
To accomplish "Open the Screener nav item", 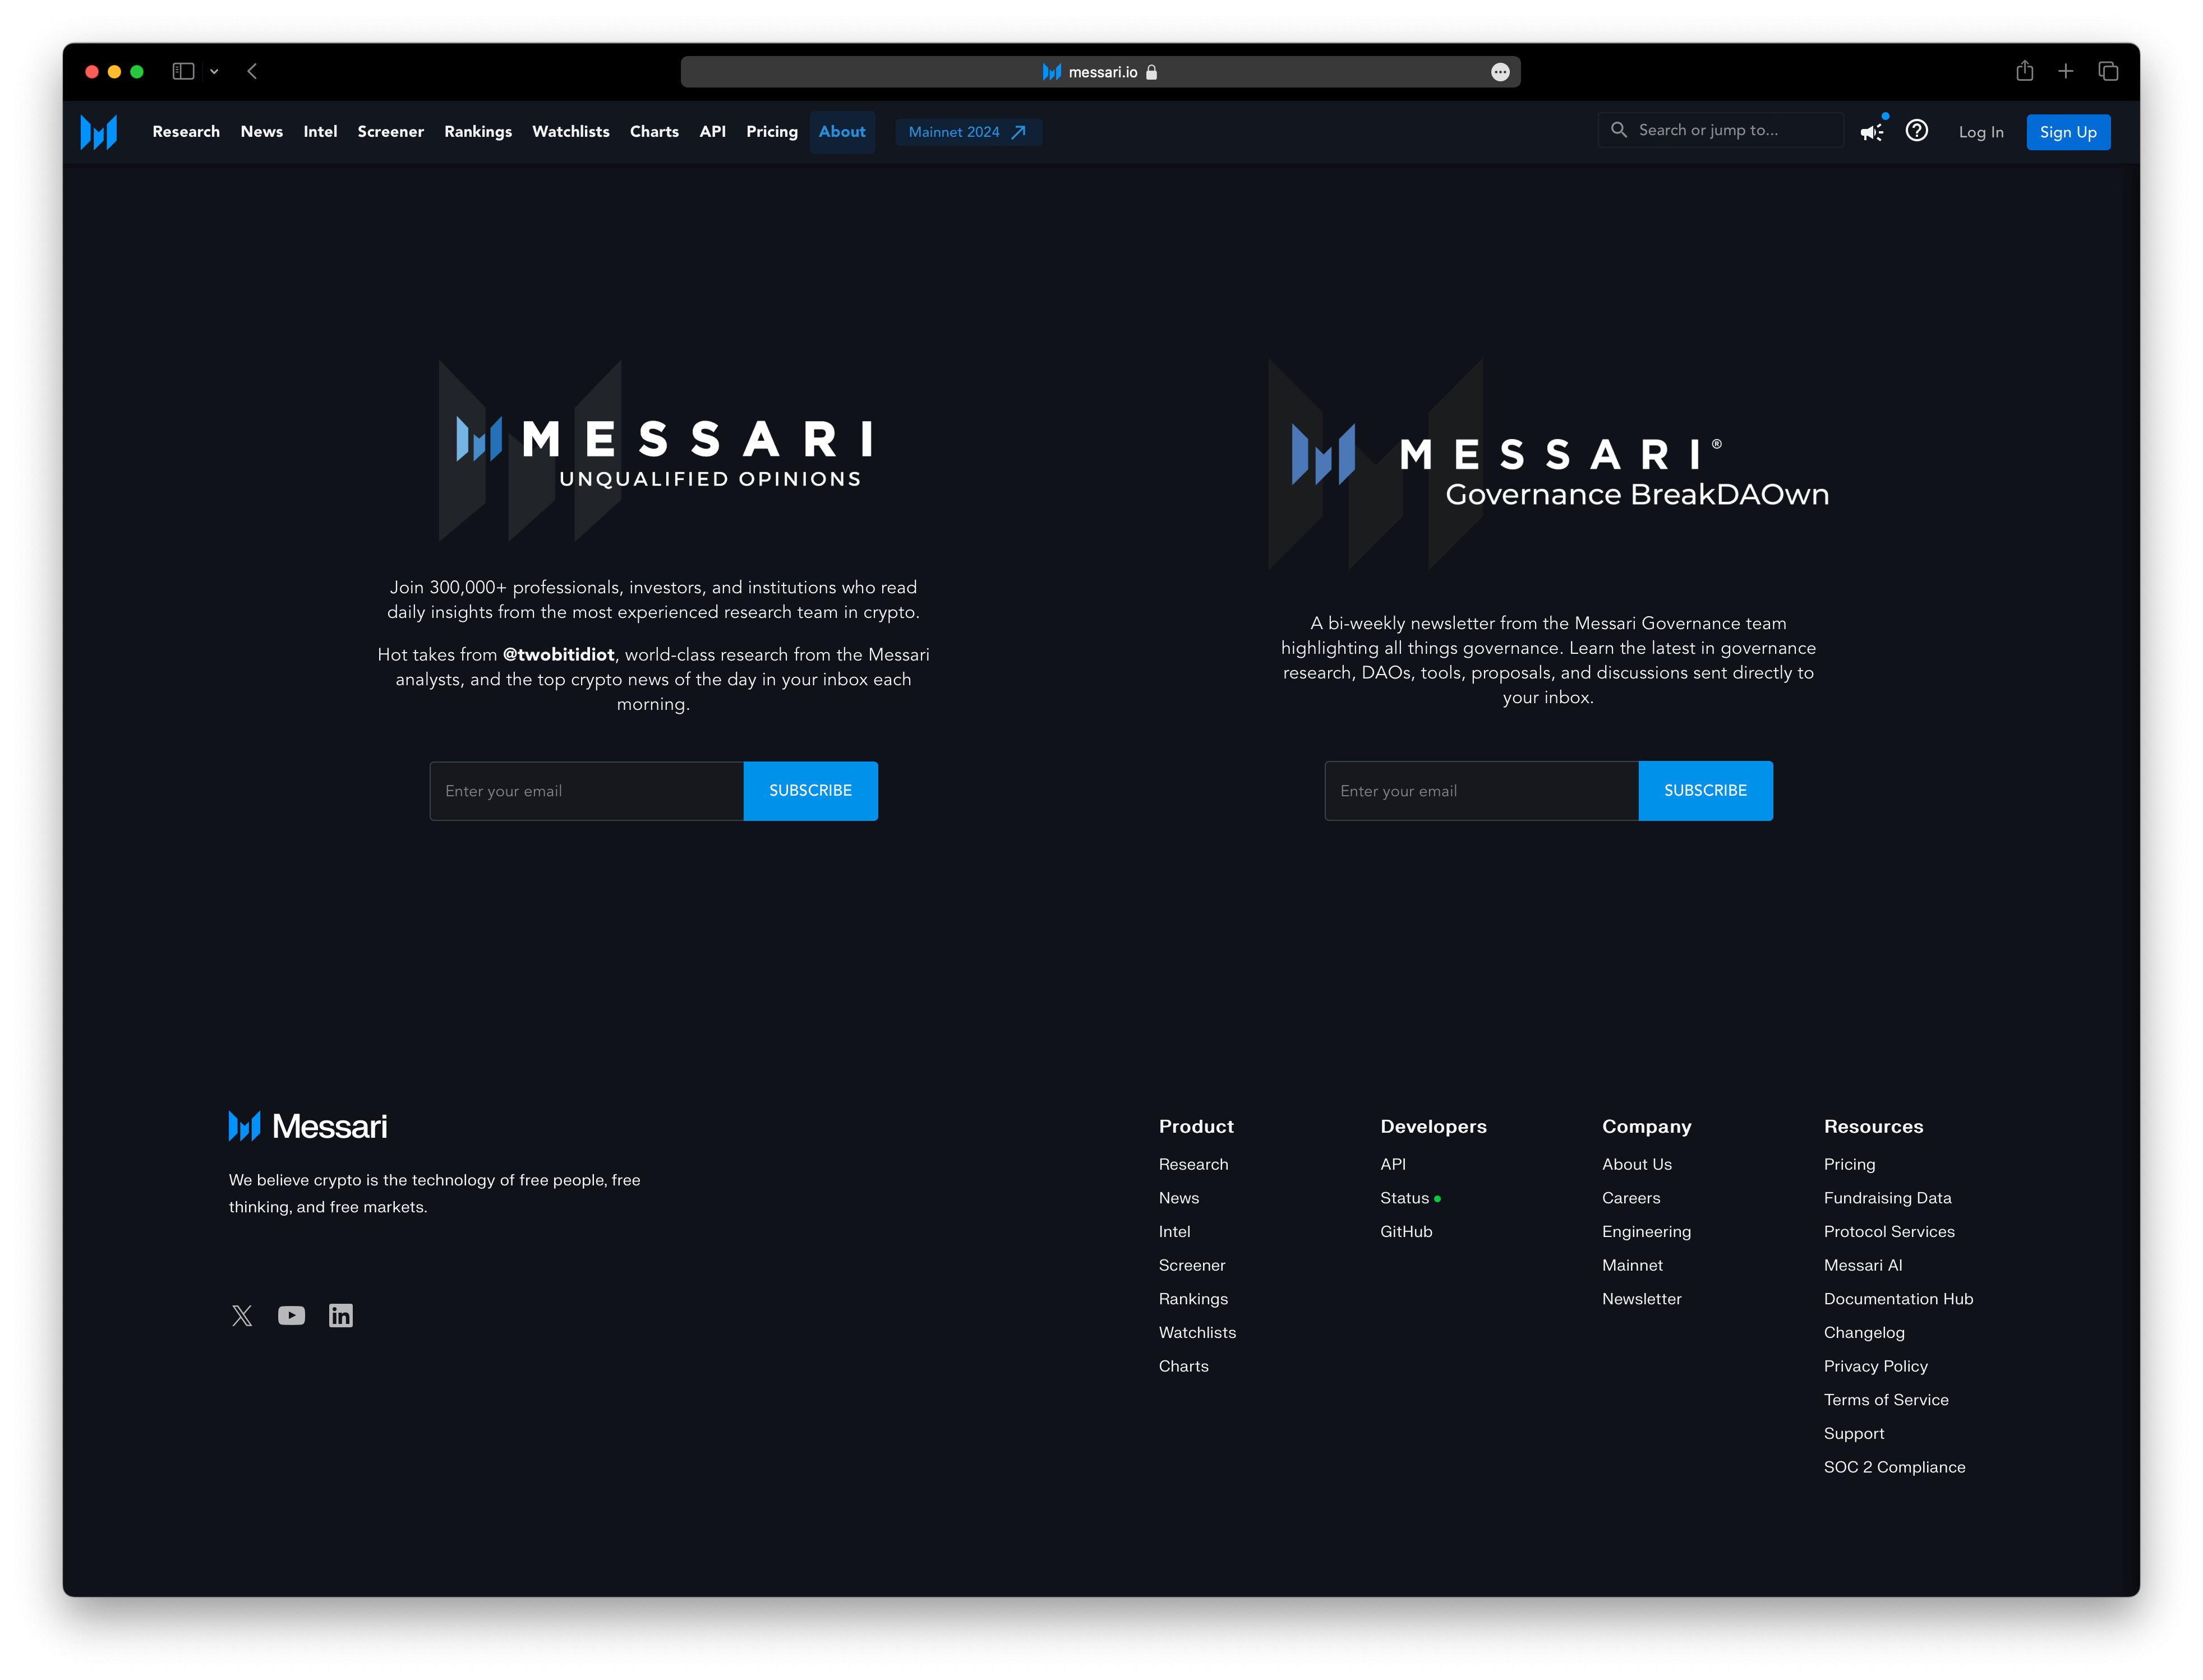I will tap(391, 132).
